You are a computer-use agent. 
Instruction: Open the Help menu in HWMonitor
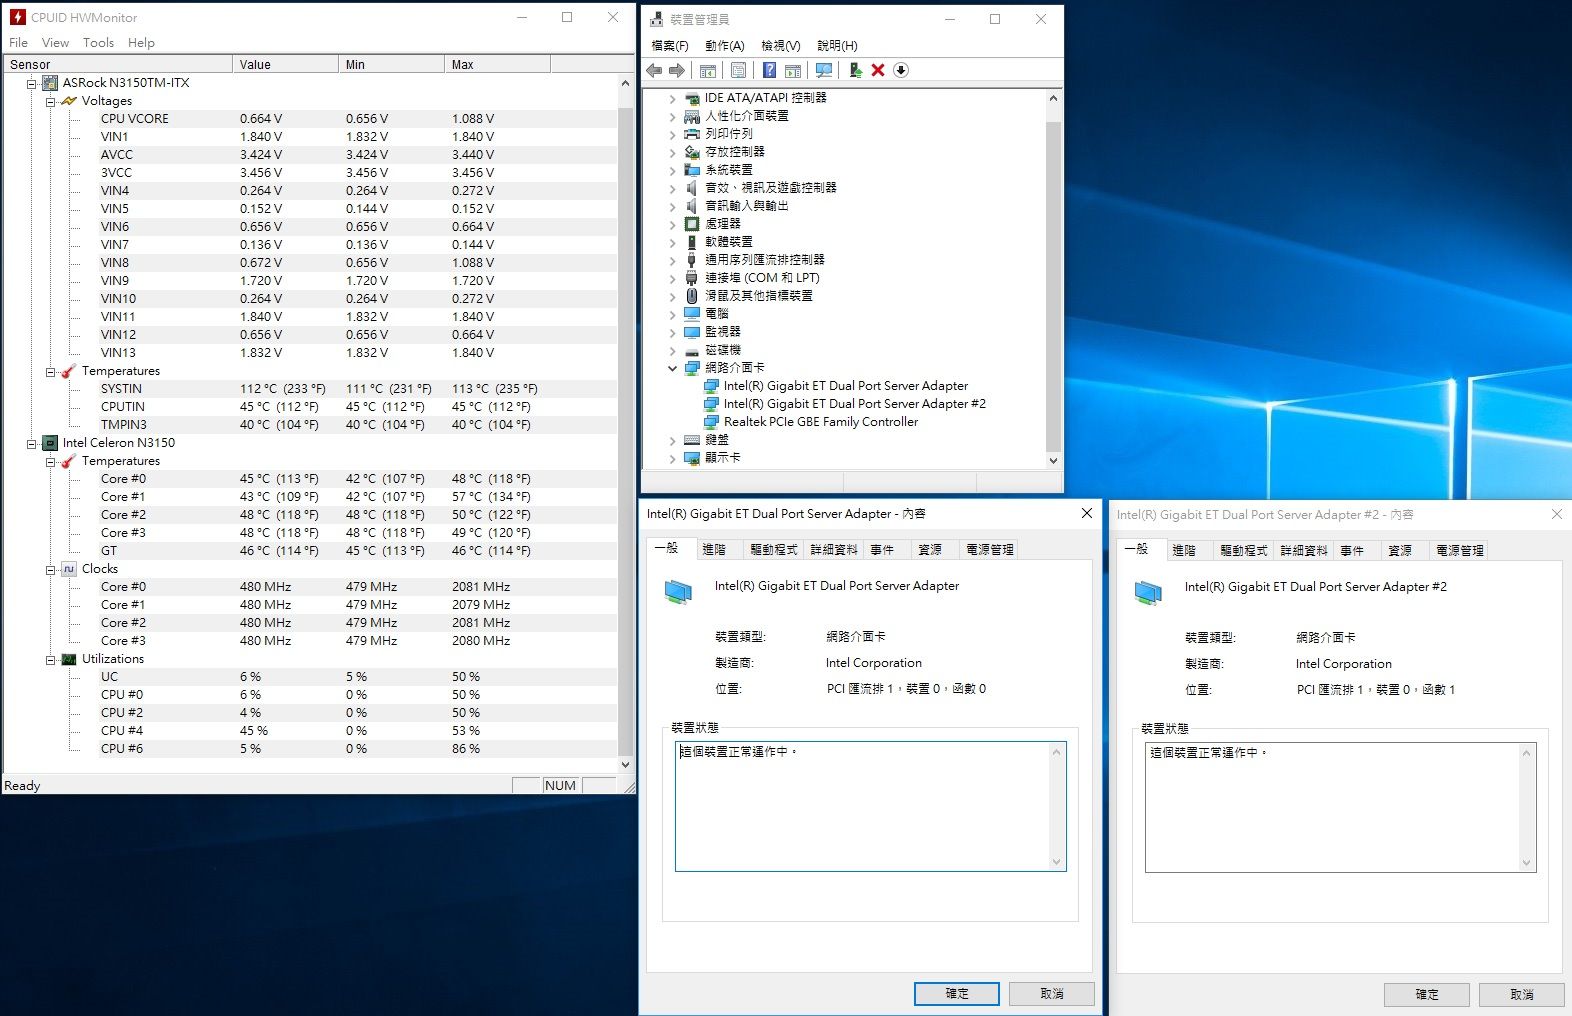(141, 43)
